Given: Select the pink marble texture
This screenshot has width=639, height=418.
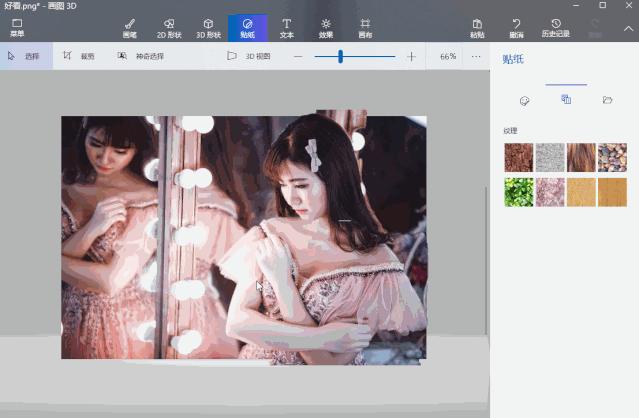Looking at the screenshot, I should (x=550, y=192).
